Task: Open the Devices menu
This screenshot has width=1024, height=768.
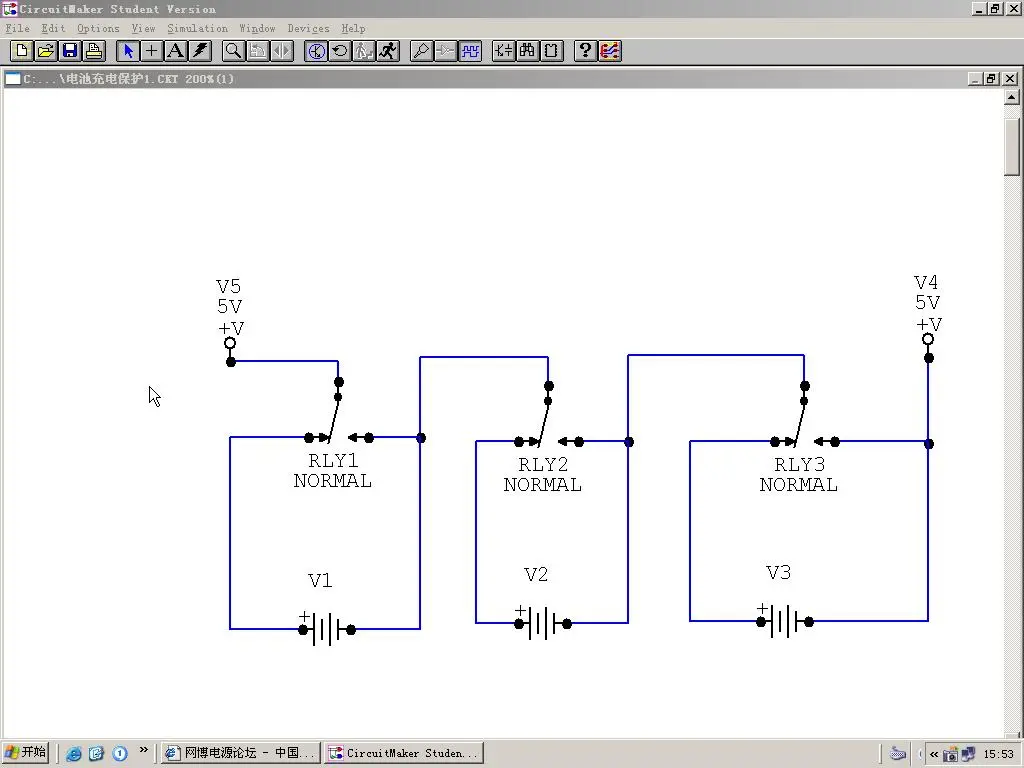Action: pos(308,28)
